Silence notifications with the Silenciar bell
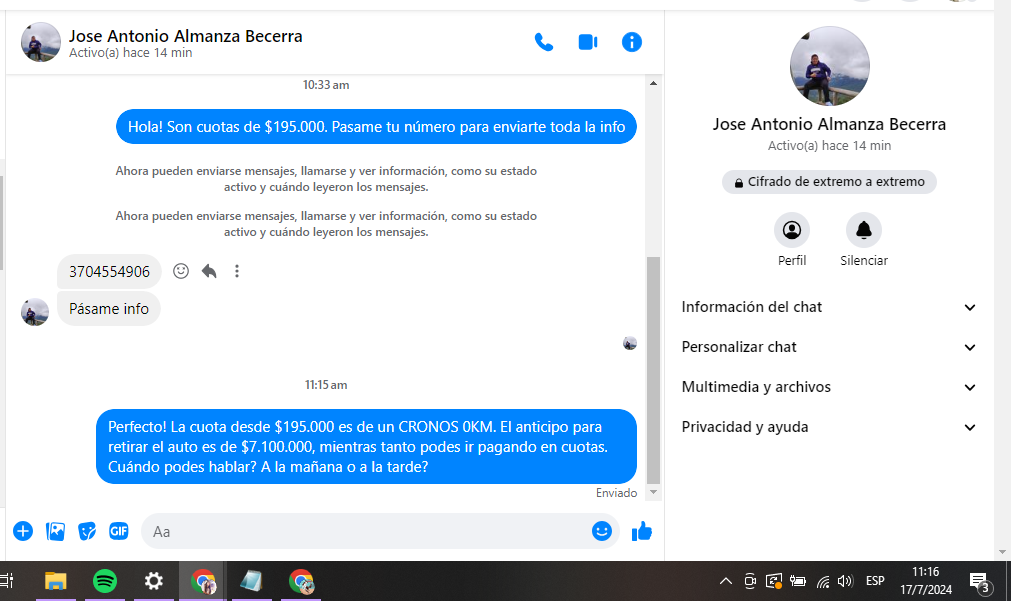Image resolution: width=1011 pixels, height=601 pixels. point(864,231)
